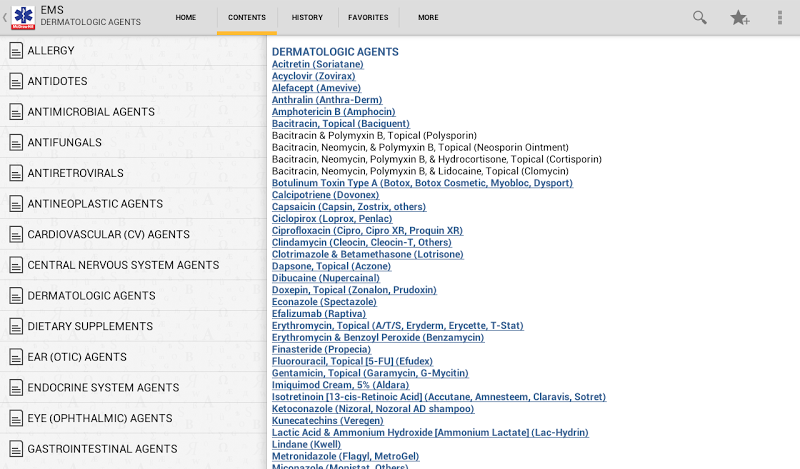Viewport: 800px width, 469px height.
Task: View Erythromycin & Benzoyl Peroxide (Benzamycin)
Action: pyautogui.click(x=378, y=337)
